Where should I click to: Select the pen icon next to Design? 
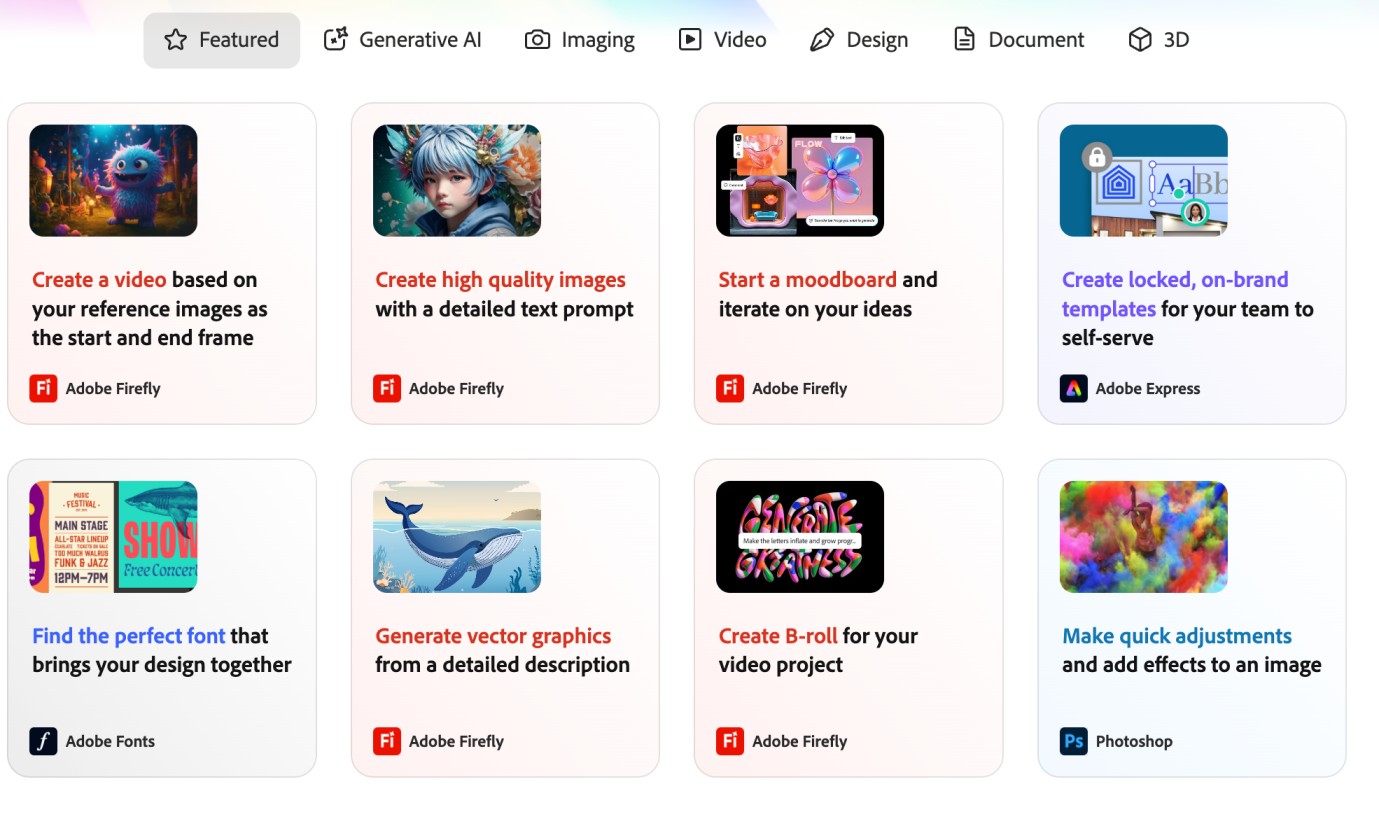(822, 39)
